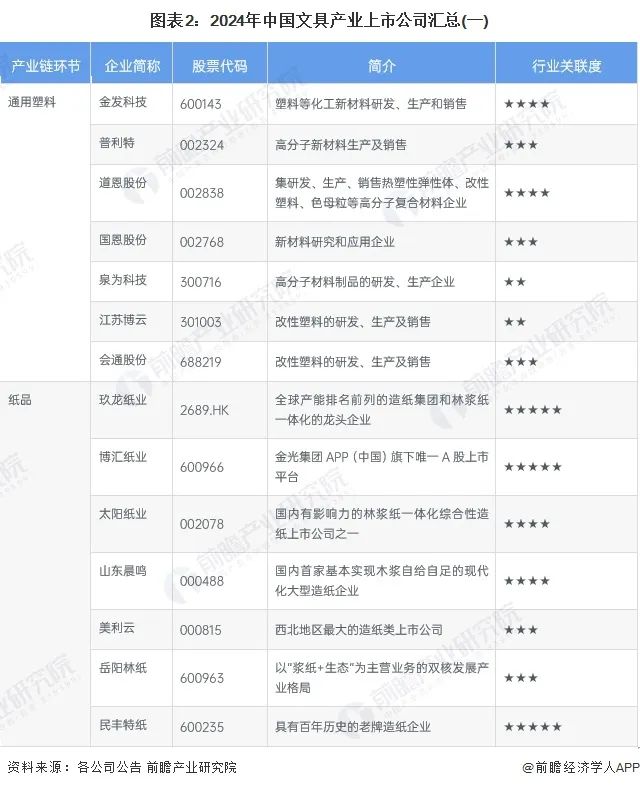Click company name 金发科技
This screenshot has height=788, width=640.
123,102
